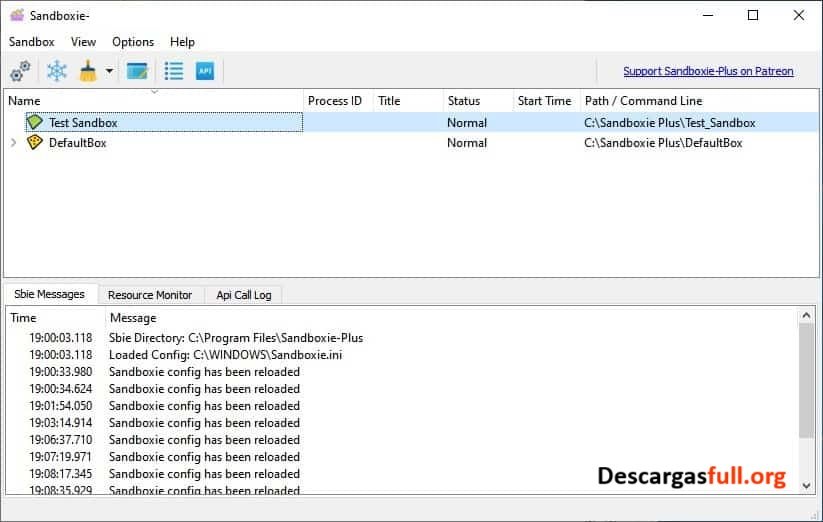Select the DefaultBox row
The width and height of the screenshot is (823, 522).
412,142
